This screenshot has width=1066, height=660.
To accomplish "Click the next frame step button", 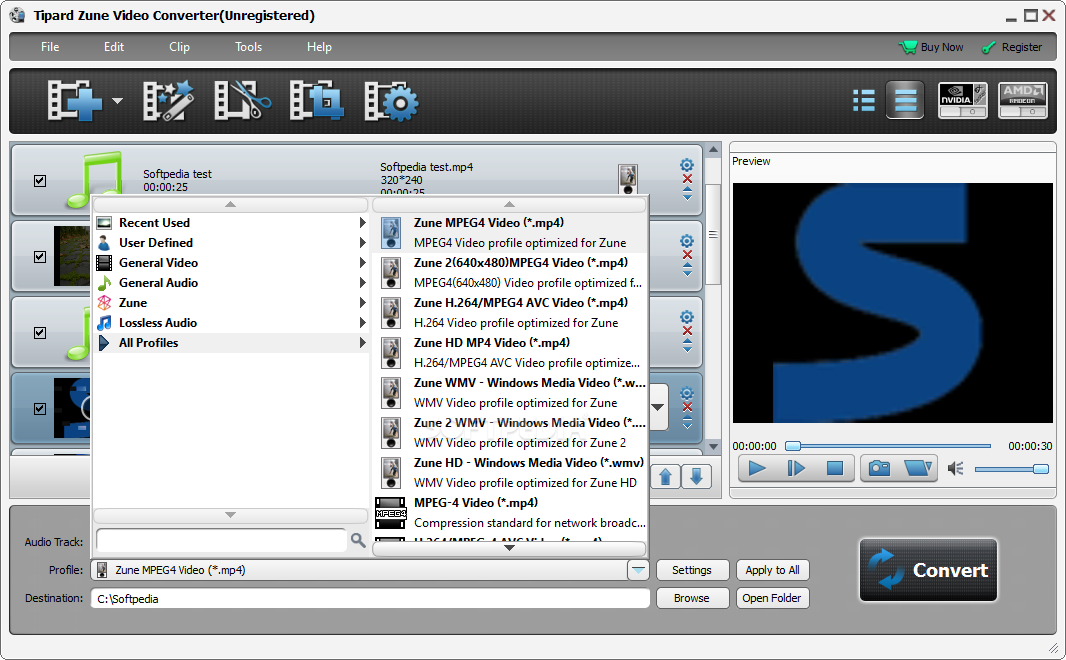I will click(795, 468).
